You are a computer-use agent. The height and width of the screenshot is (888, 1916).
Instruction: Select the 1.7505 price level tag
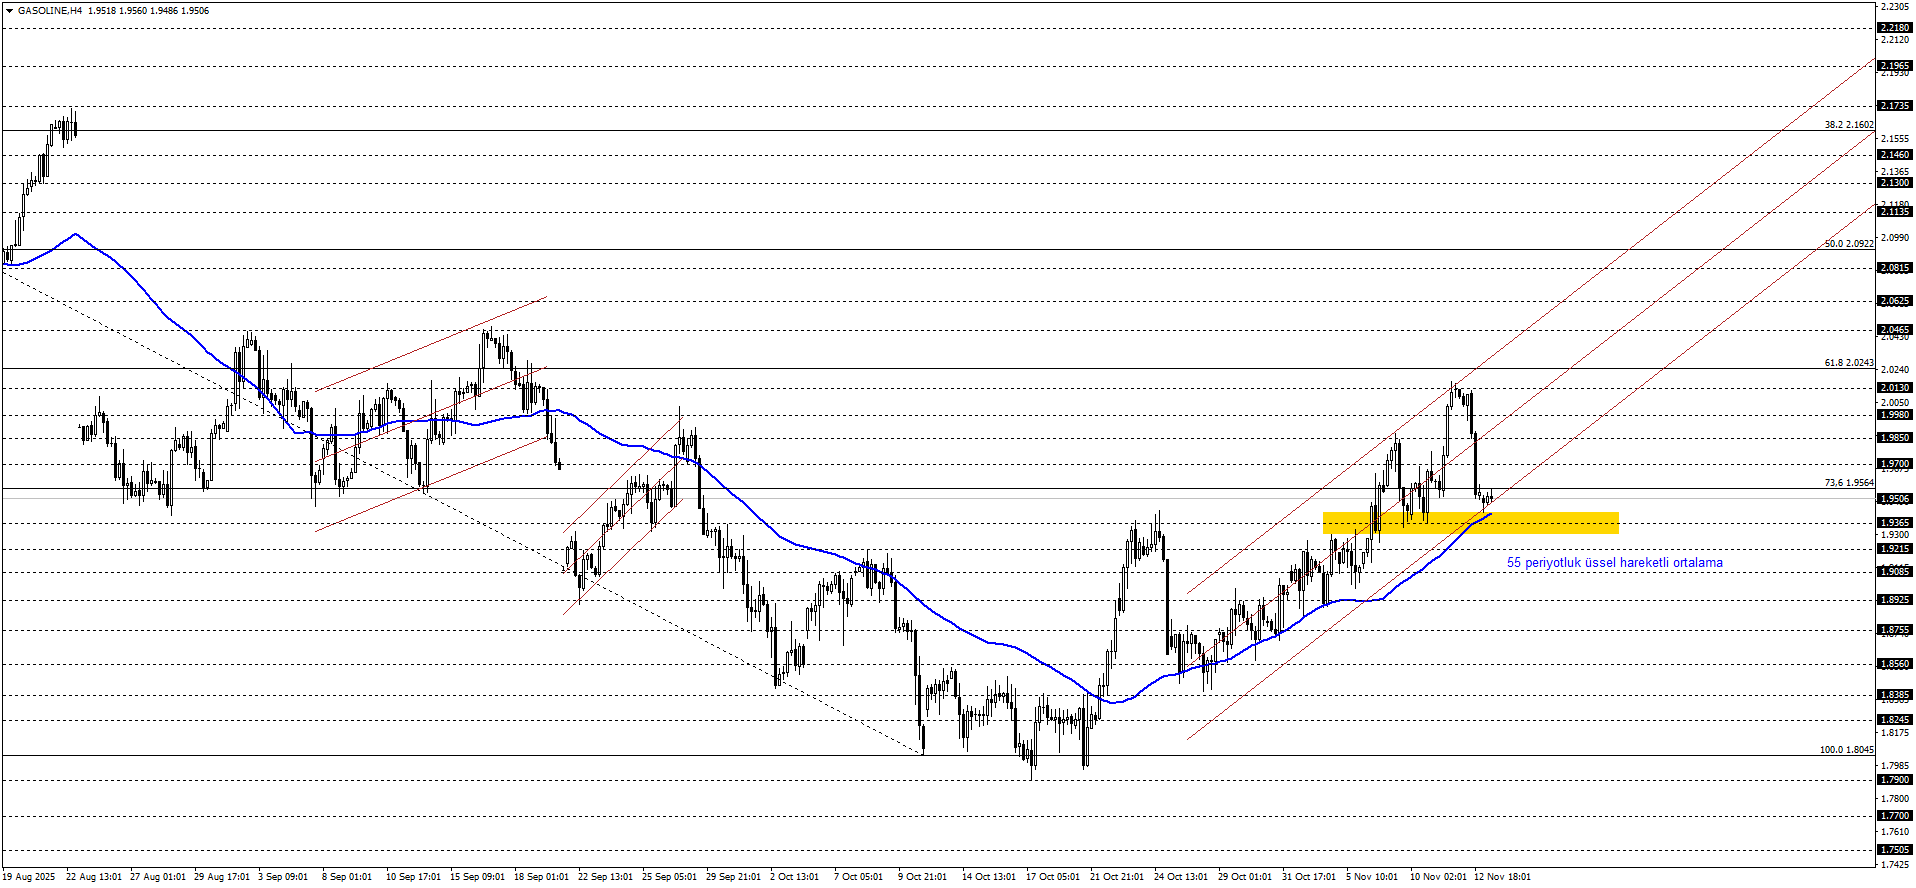tap(1894, 850)
